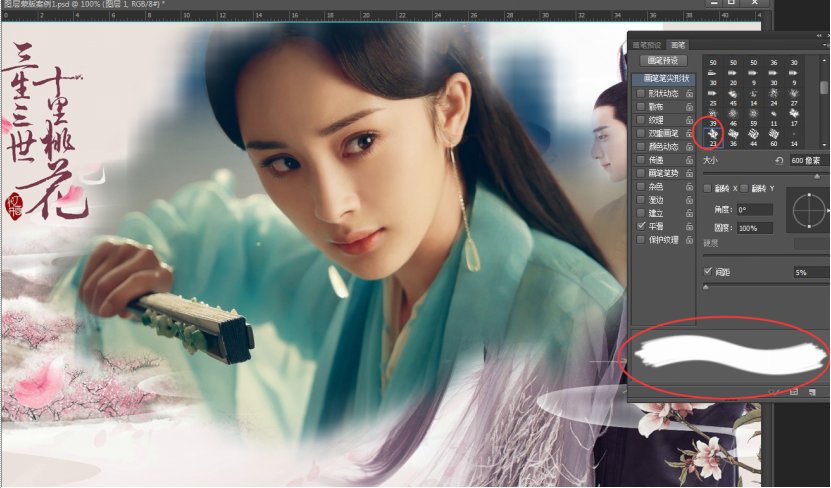831x488 pixels.
Task: Click the lock icon for 散布
Action: 689,107
